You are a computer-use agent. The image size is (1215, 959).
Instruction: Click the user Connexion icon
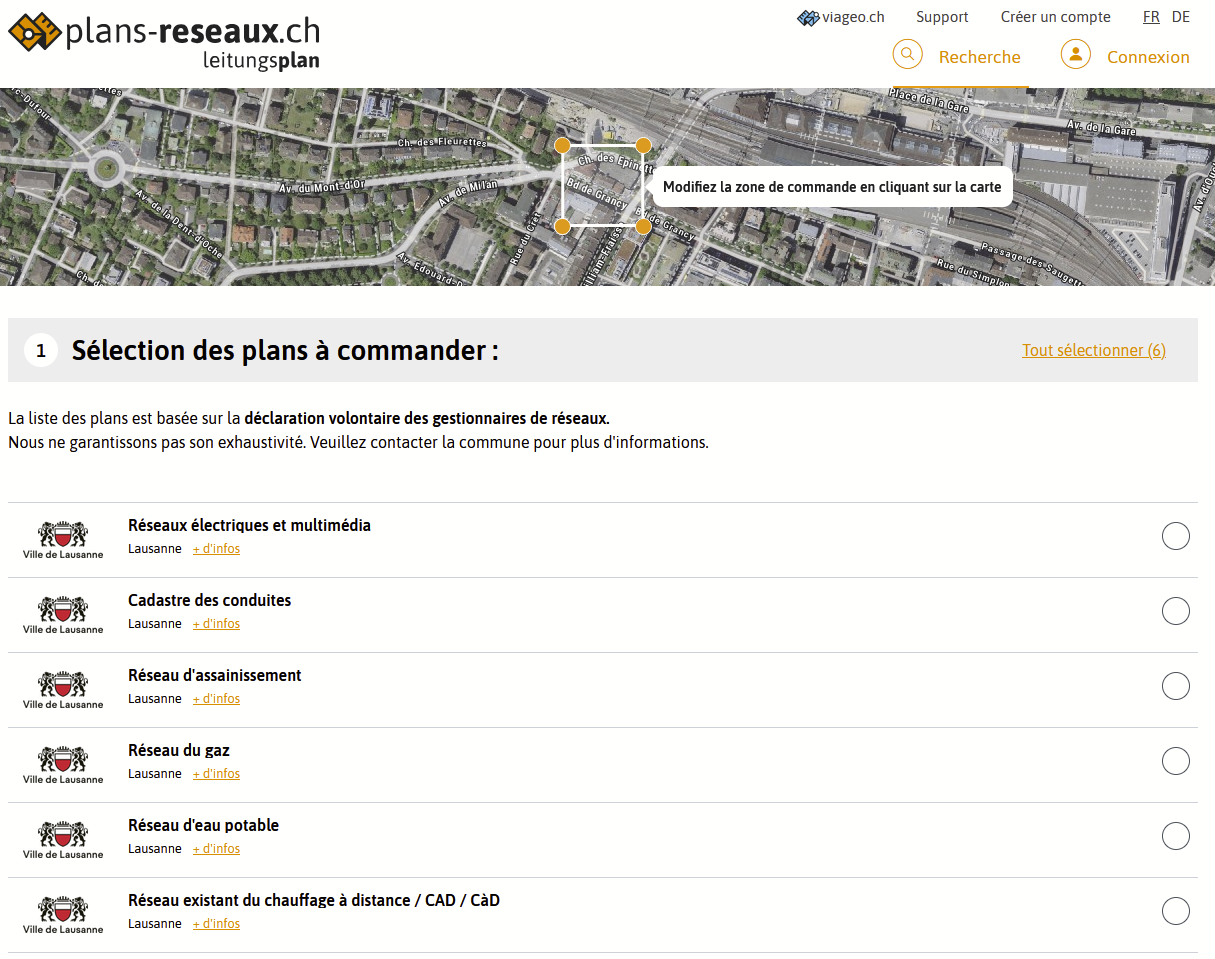(x=1075, y=54)
